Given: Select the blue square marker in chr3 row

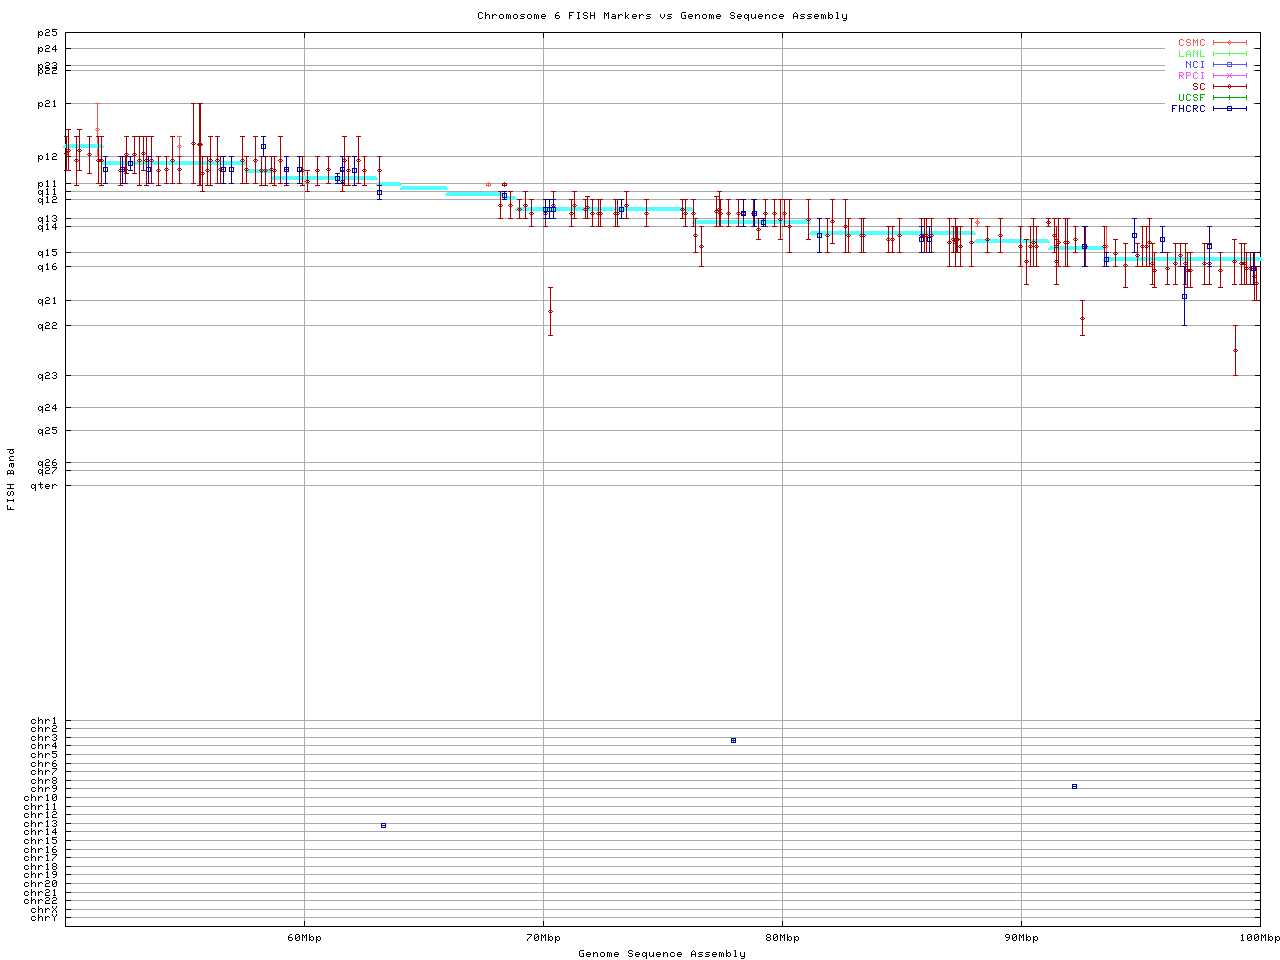Looking at the screenshot, I should (x=733, y=740).
